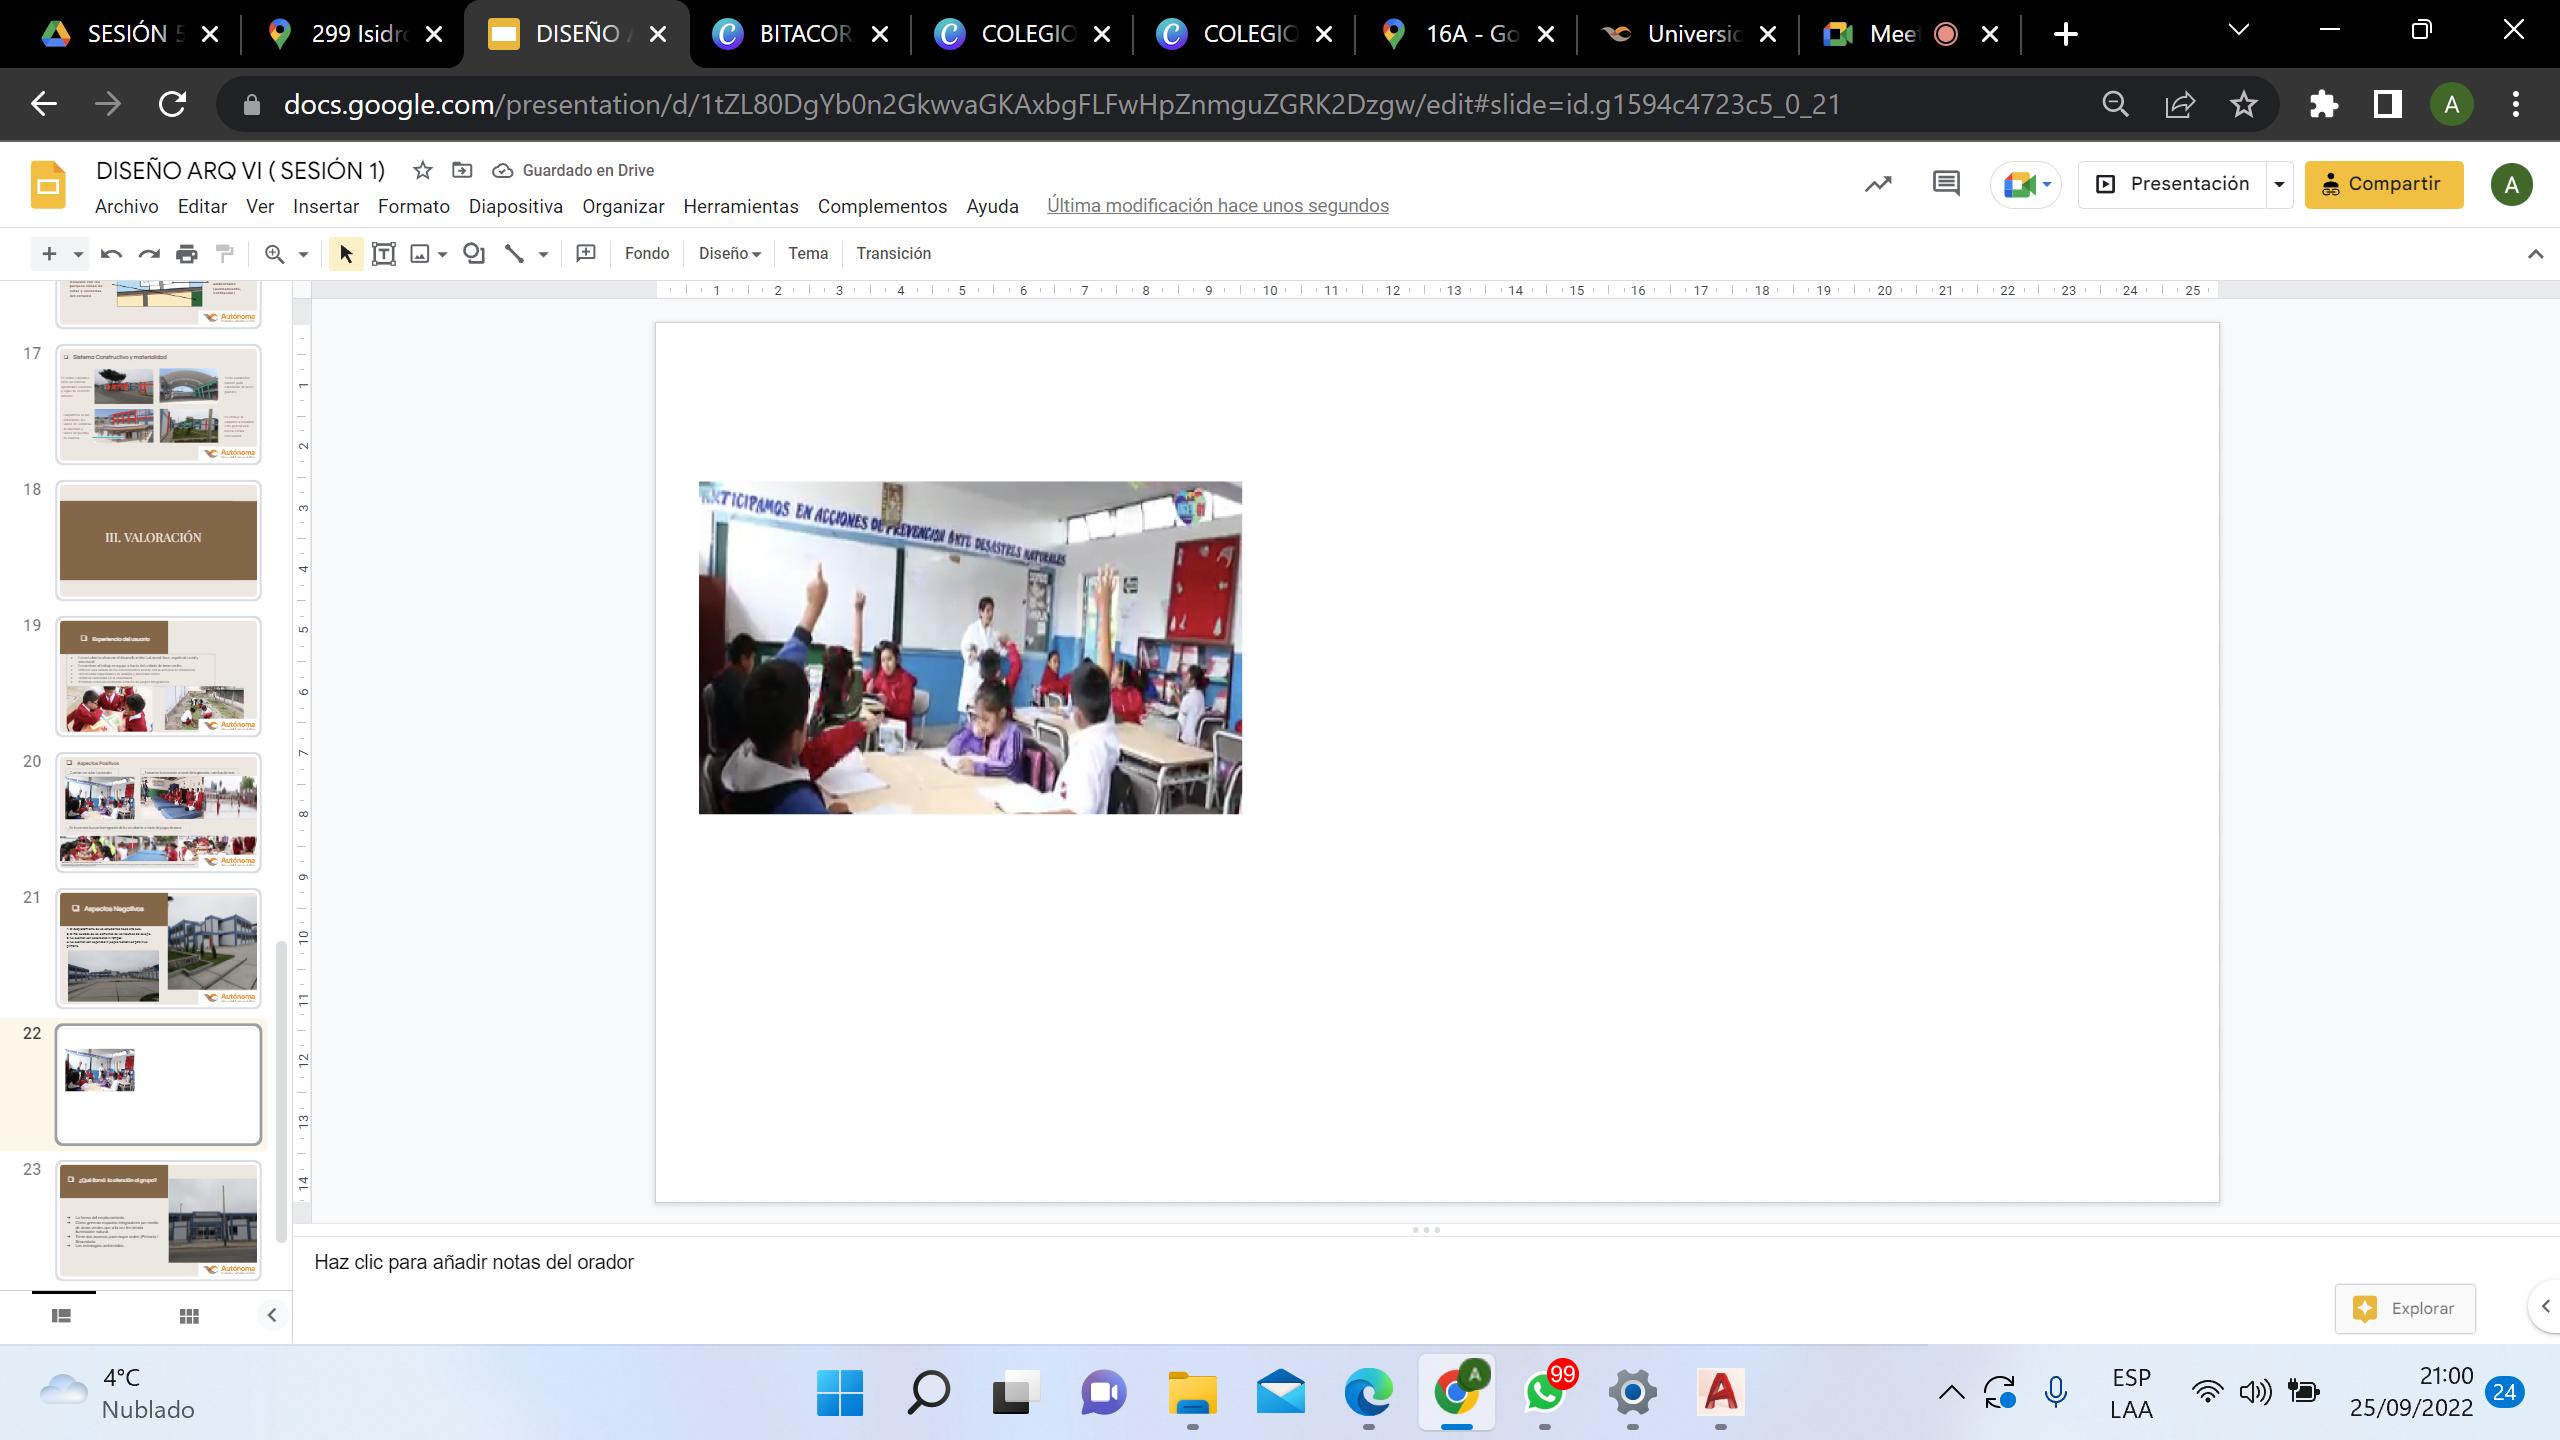Switch to grid view of slides

pyautogui.click(x=189, y=1316)
